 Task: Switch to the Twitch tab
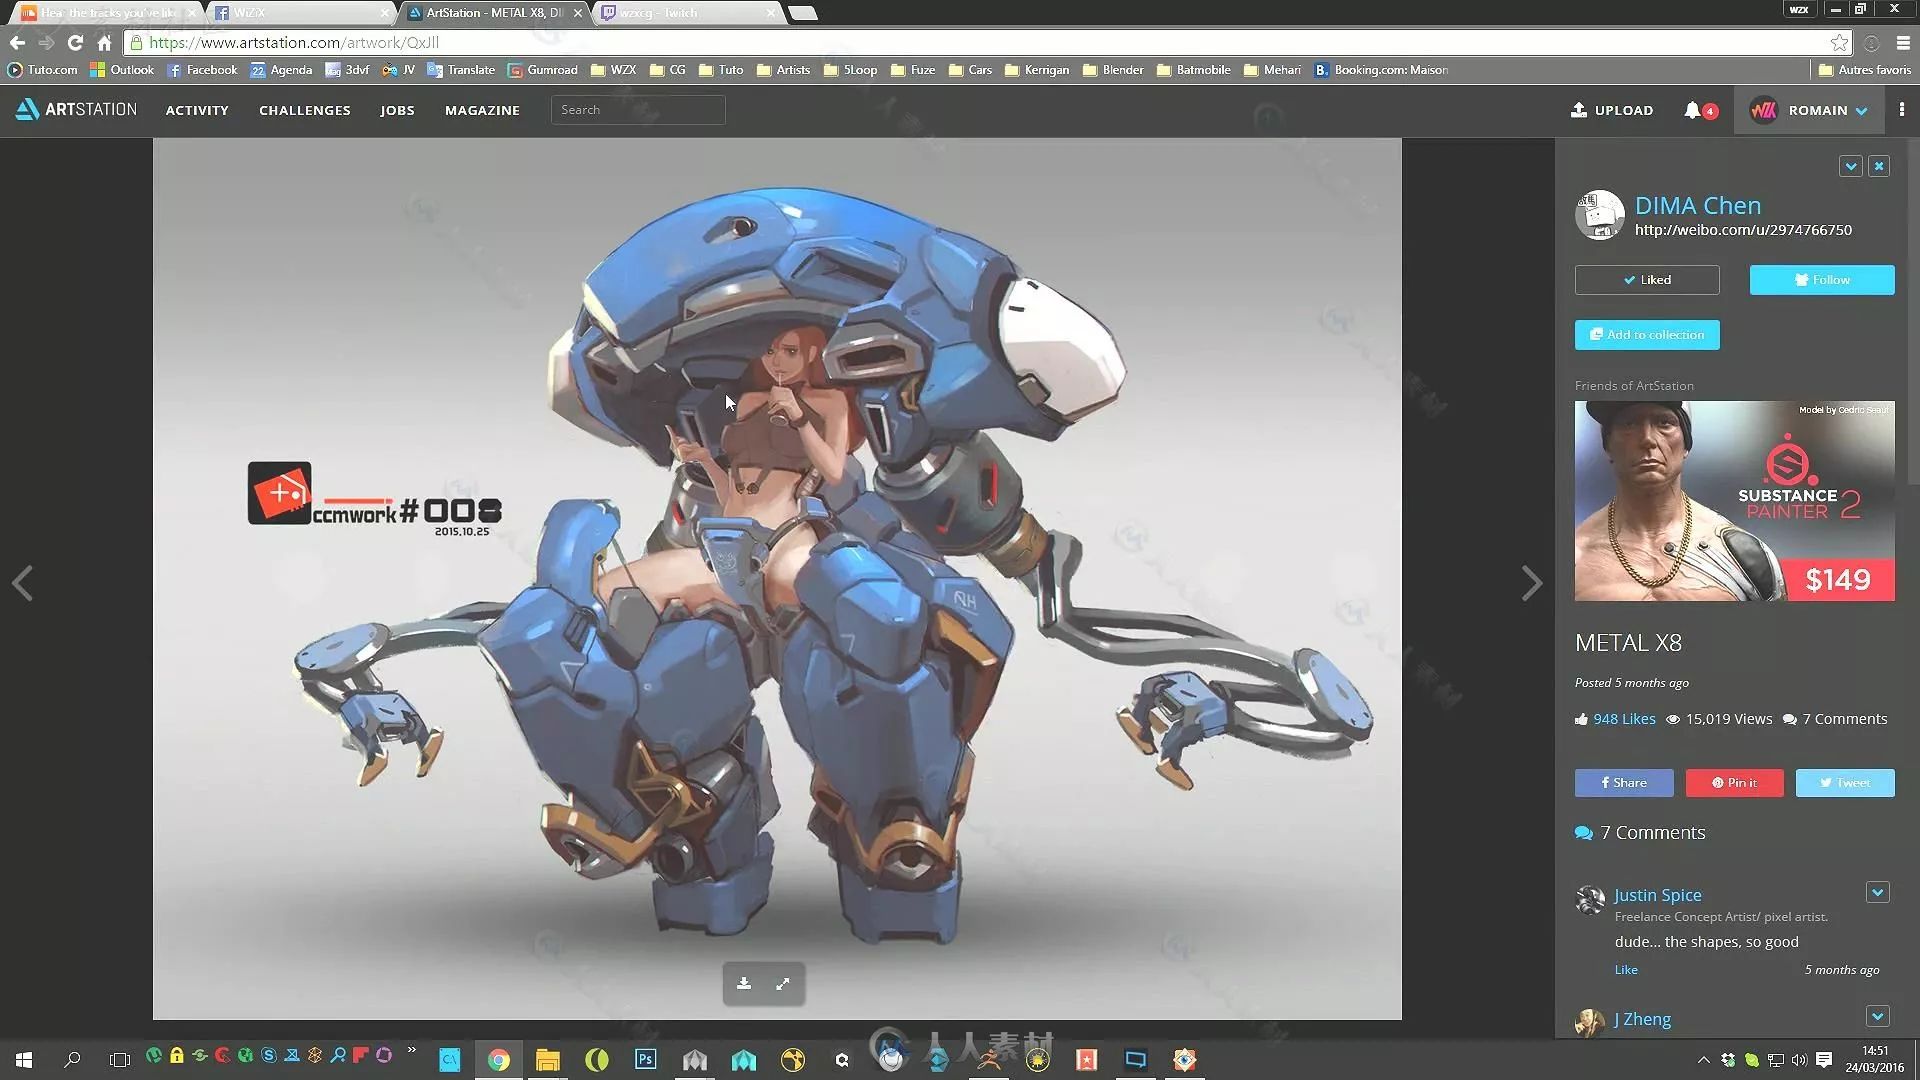(687, 13)
